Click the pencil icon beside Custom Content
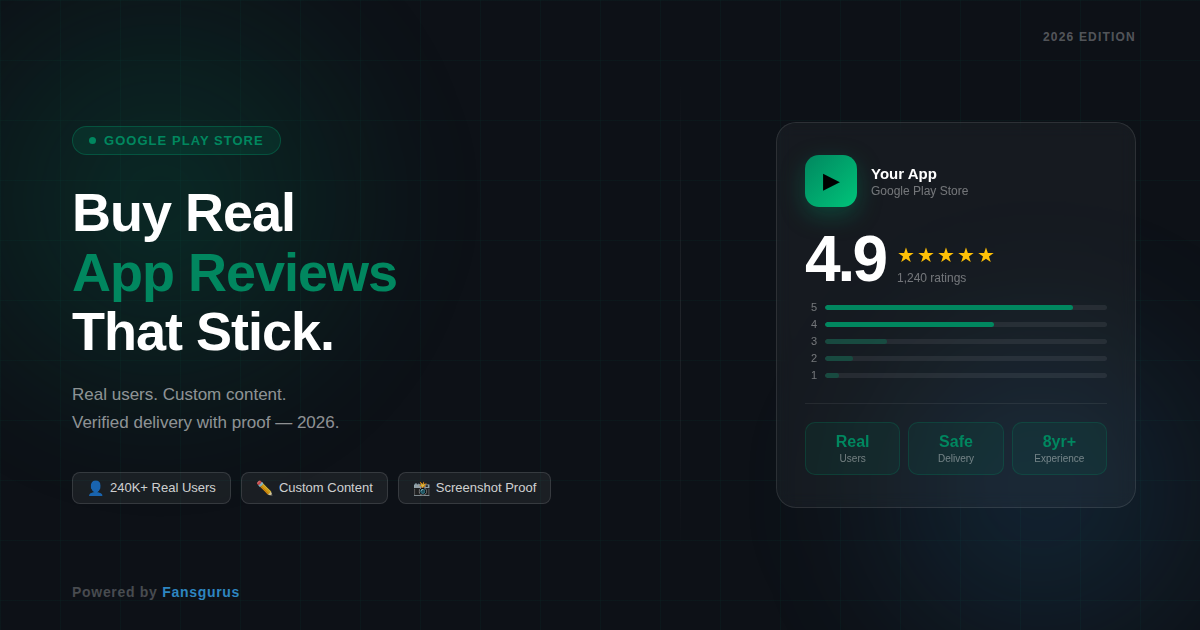 click(x=264, y=488)
